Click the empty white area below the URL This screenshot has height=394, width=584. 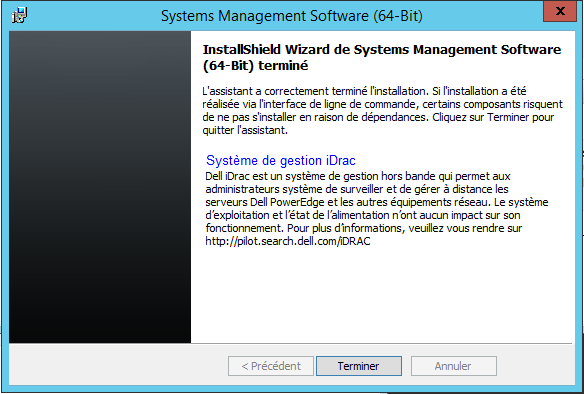point(383,294)
